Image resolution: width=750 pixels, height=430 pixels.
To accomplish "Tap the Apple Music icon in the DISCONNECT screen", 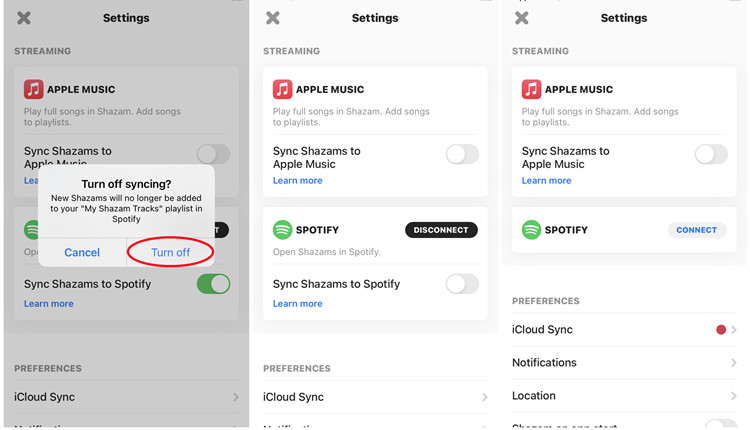I will point(283,89).
